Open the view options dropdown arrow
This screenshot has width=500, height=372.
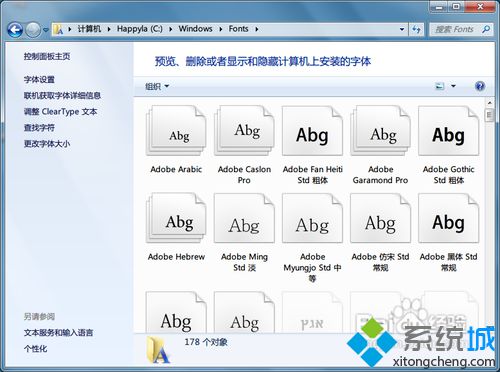point(453,86)
